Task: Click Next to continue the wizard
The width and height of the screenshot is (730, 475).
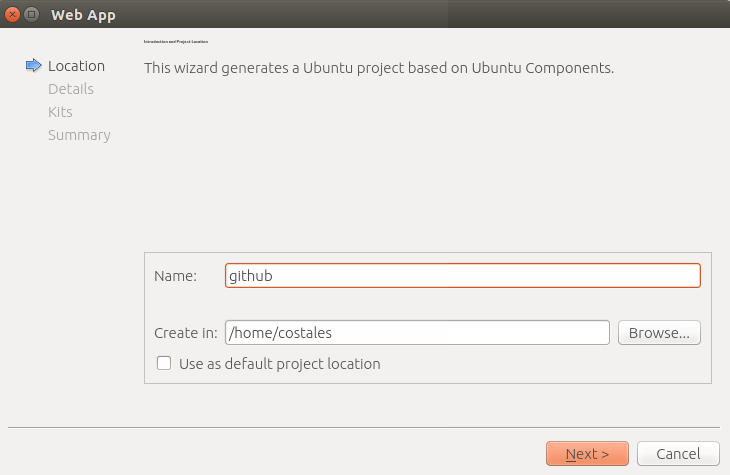Action: click(x=588, y=454)
